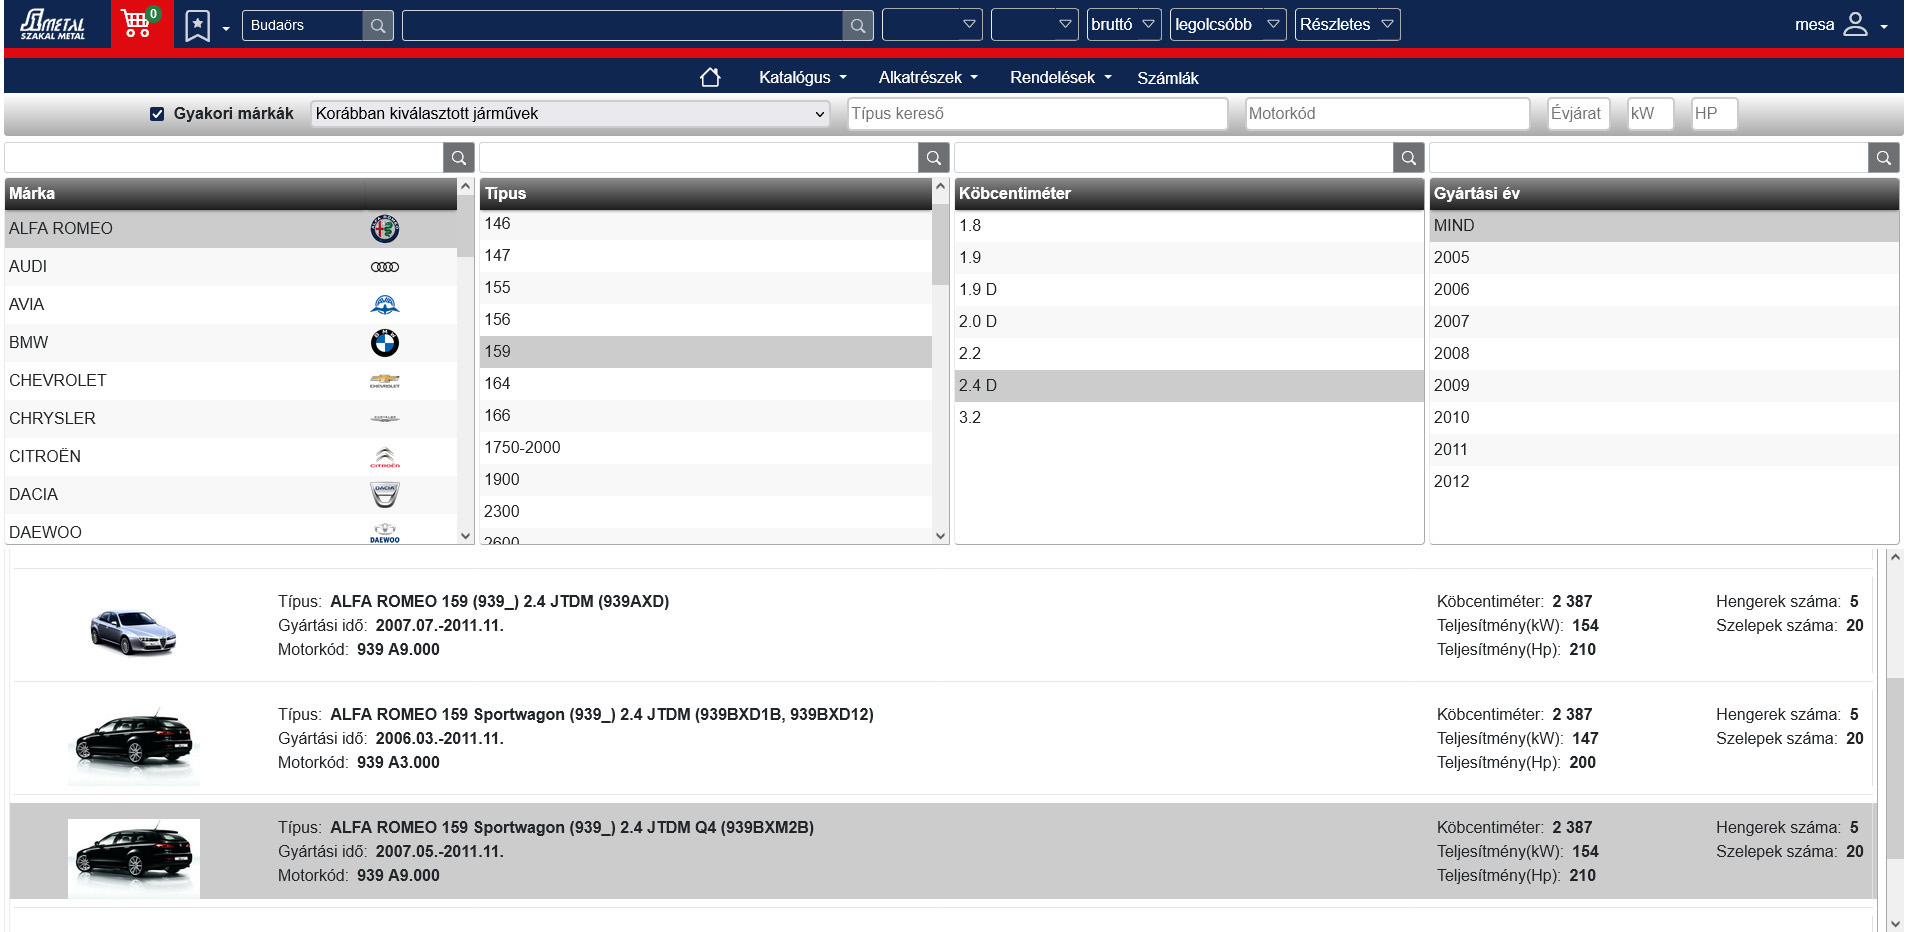This screenshot has width=1908, height=932.
Task: Click the Sportwagon Q4 car thumbnail
Action: 133,858
